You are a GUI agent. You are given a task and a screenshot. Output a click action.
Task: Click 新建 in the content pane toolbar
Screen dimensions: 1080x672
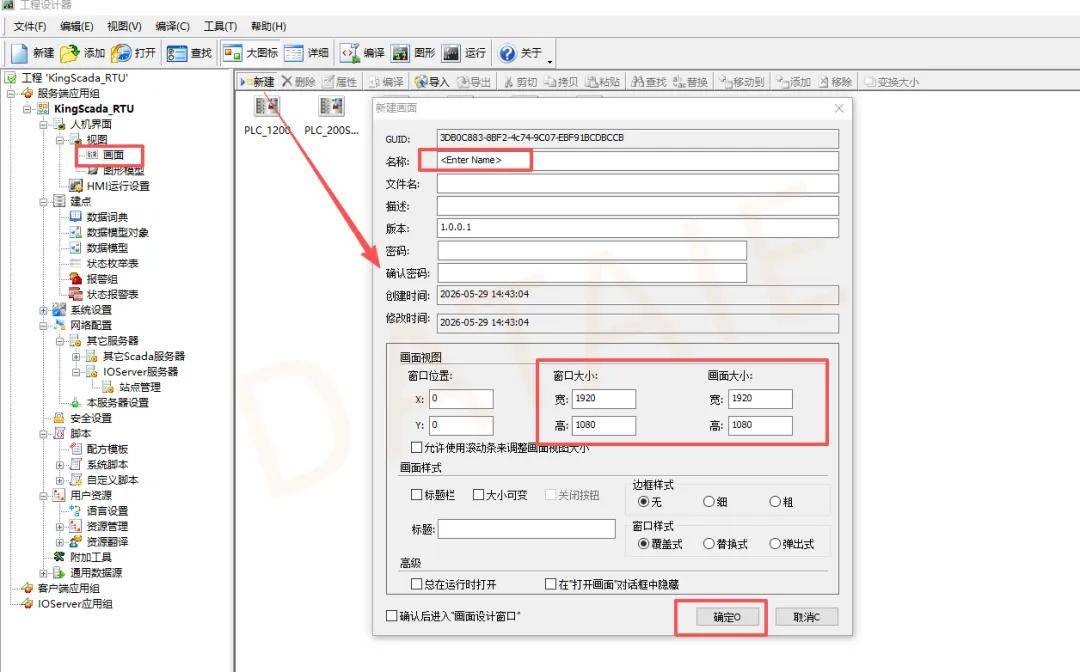257,82
